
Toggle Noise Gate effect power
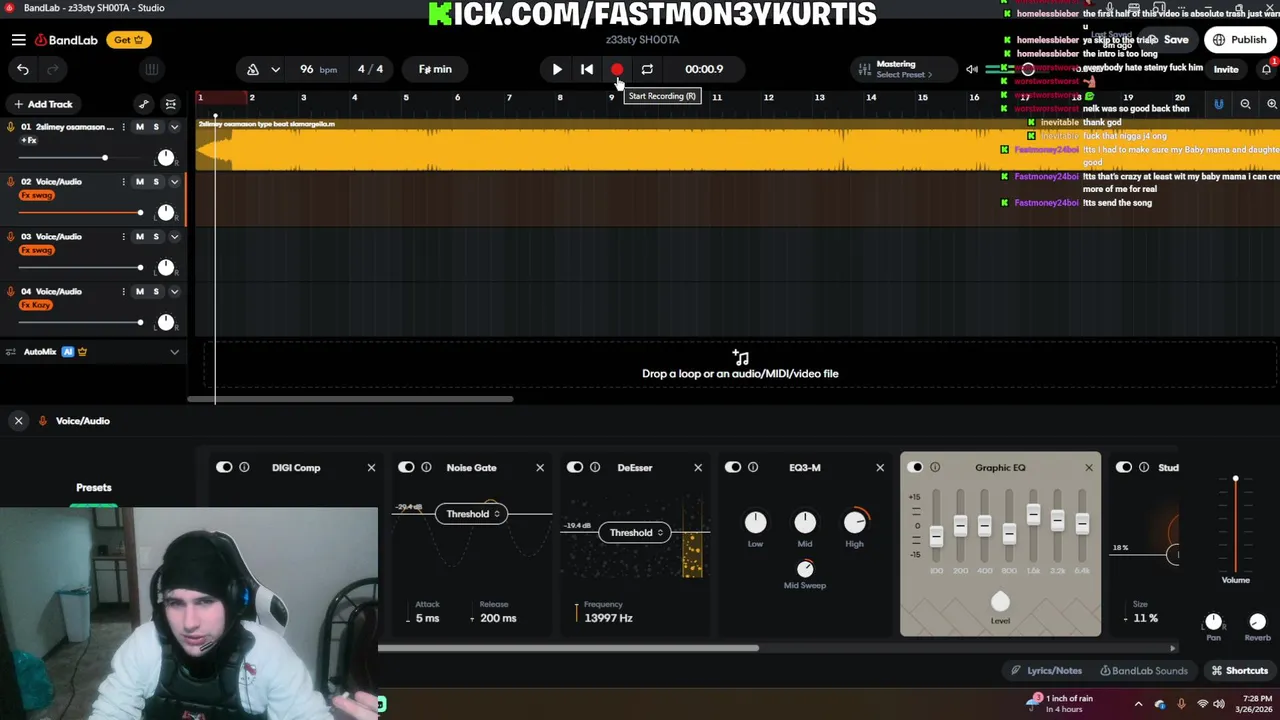click(406, 467)
